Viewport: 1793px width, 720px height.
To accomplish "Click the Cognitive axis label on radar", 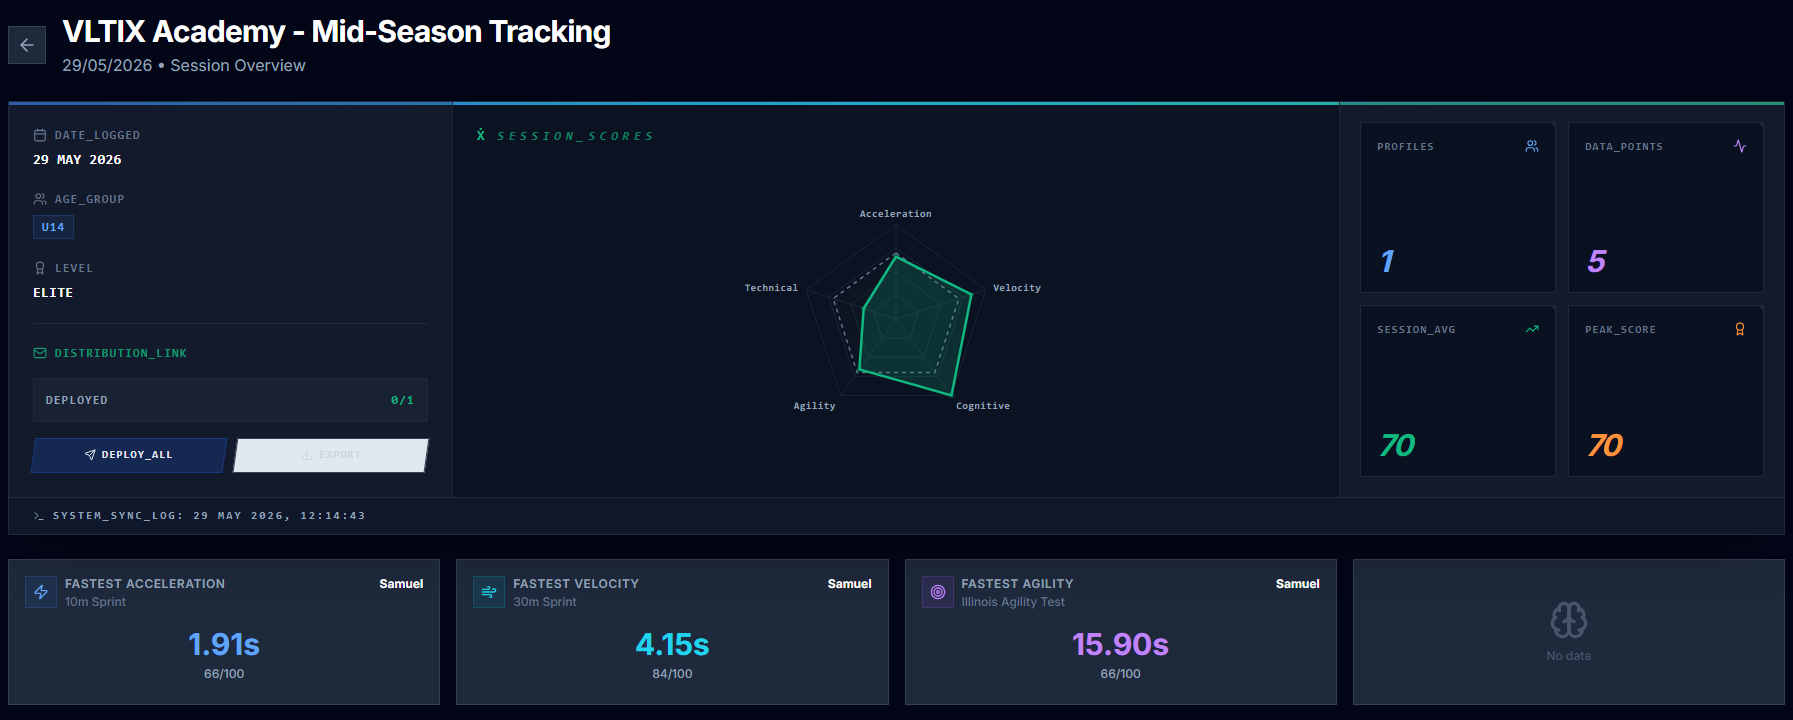I will click(x=983, y=406).
